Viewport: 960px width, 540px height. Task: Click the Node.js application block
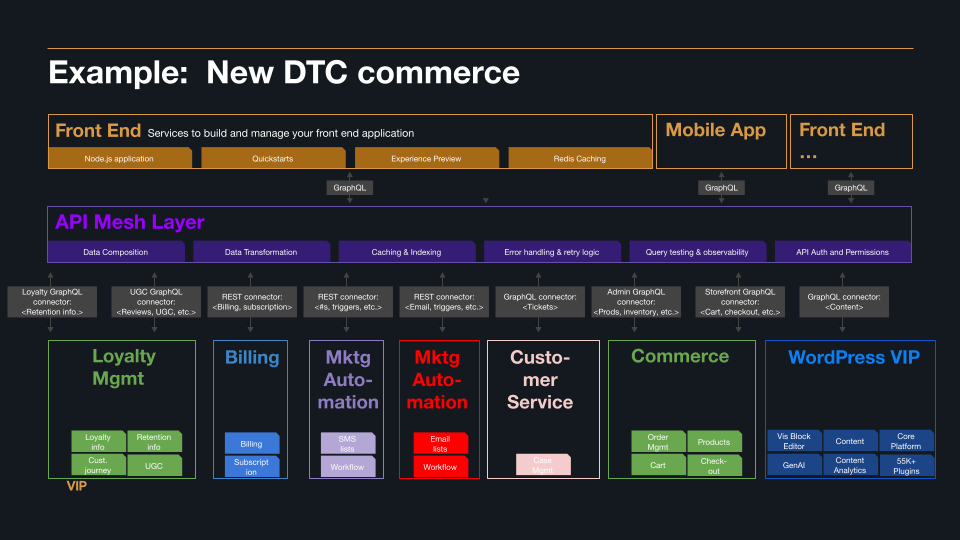120,158
